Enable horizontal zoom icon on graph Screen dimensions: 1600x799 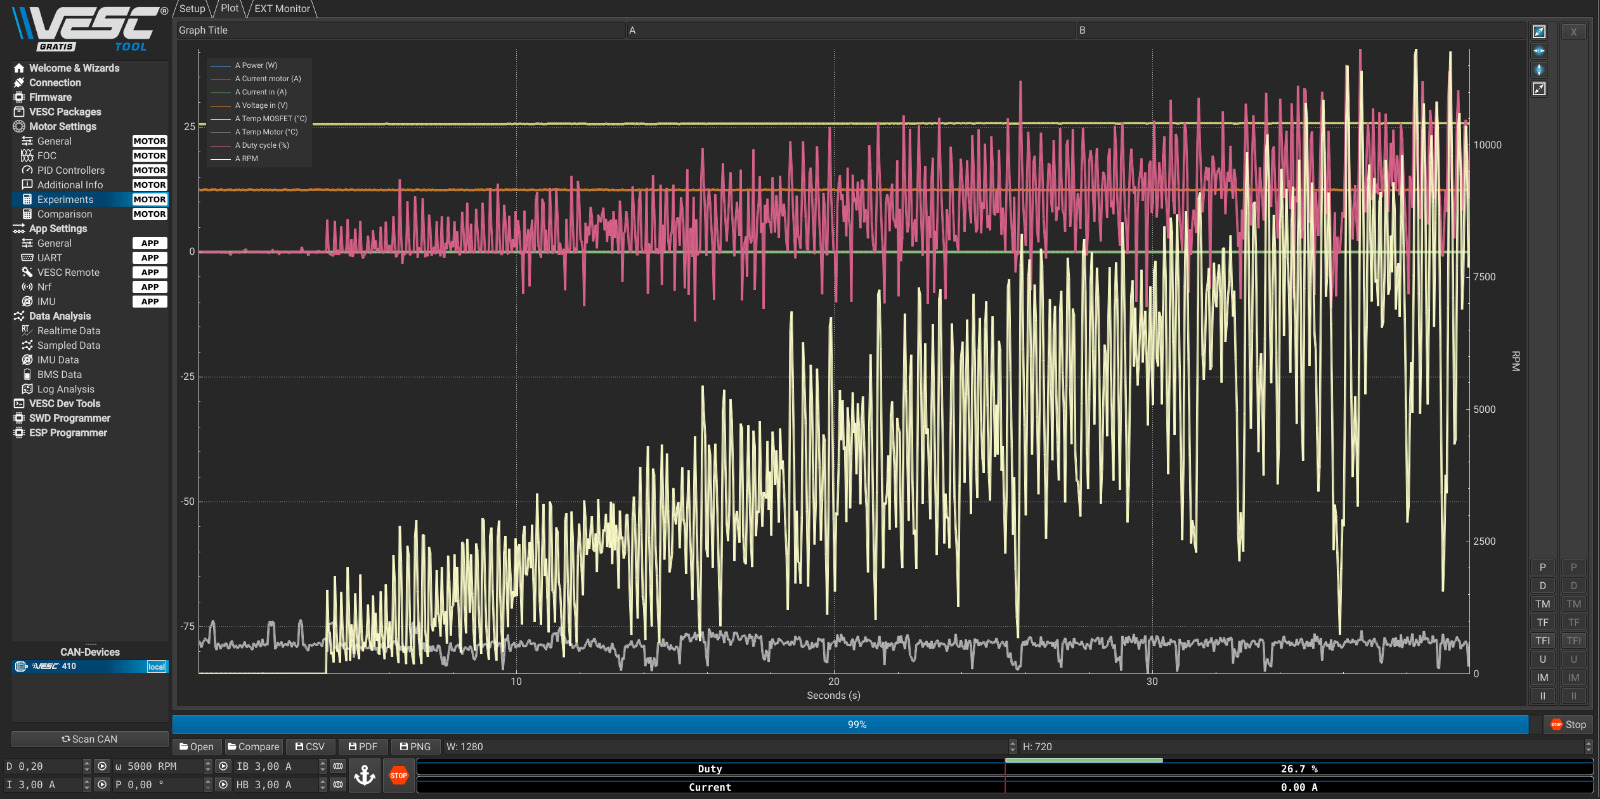(1539, 51)
